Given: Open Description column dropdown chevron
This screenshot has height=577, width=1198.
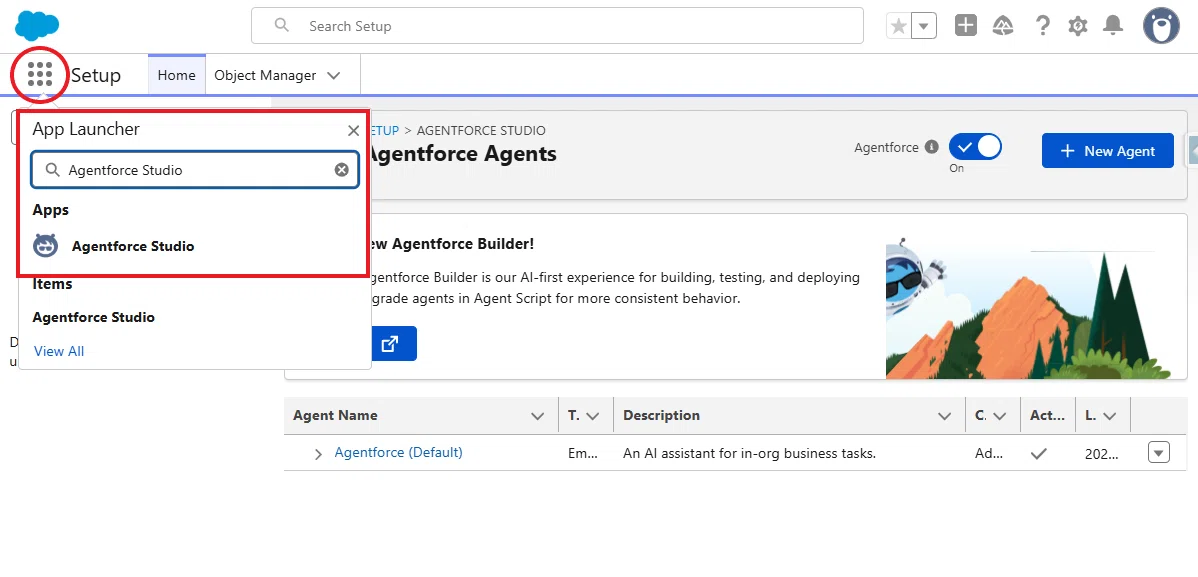Looking at the screenshot, I should click(x=944, y=416).
